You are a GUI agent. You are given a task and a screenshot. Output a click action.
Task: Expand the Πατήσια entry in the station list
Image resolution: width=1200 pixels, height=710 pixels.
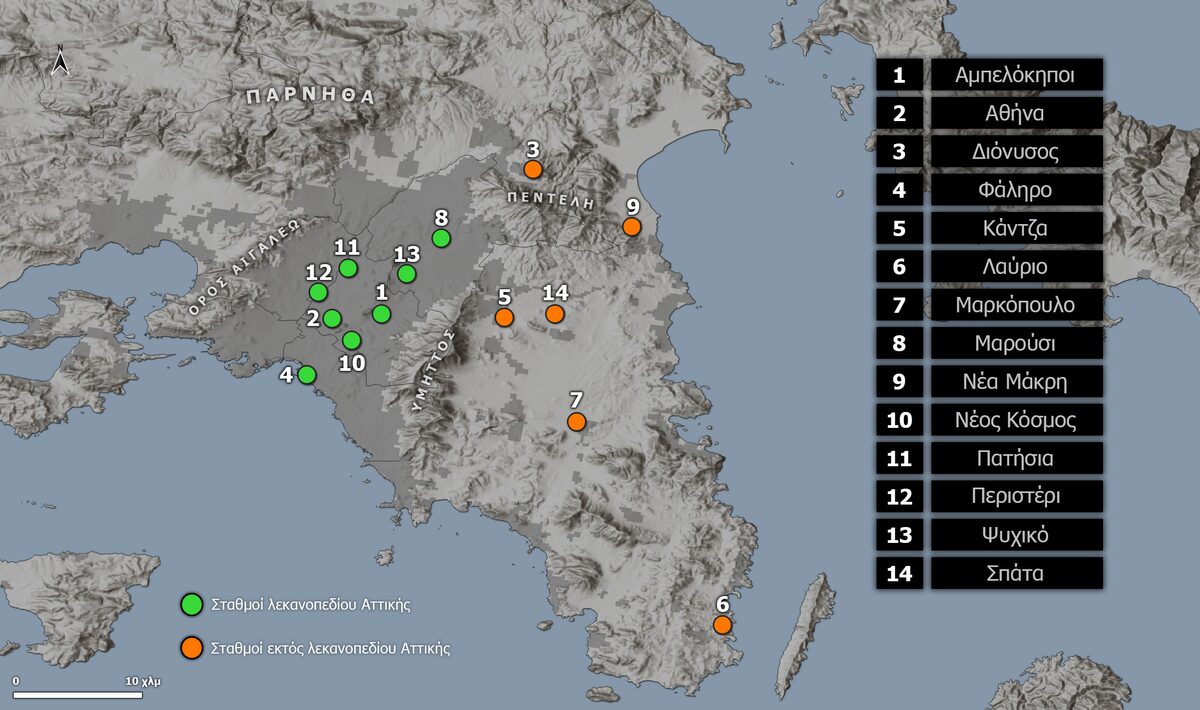1014,458
